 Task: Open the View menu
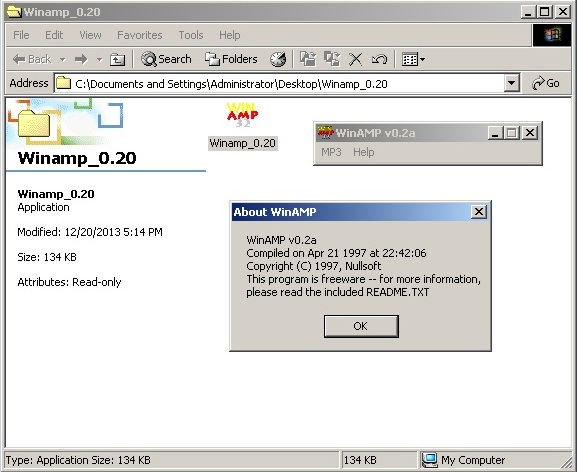click(x=90, y=35)
